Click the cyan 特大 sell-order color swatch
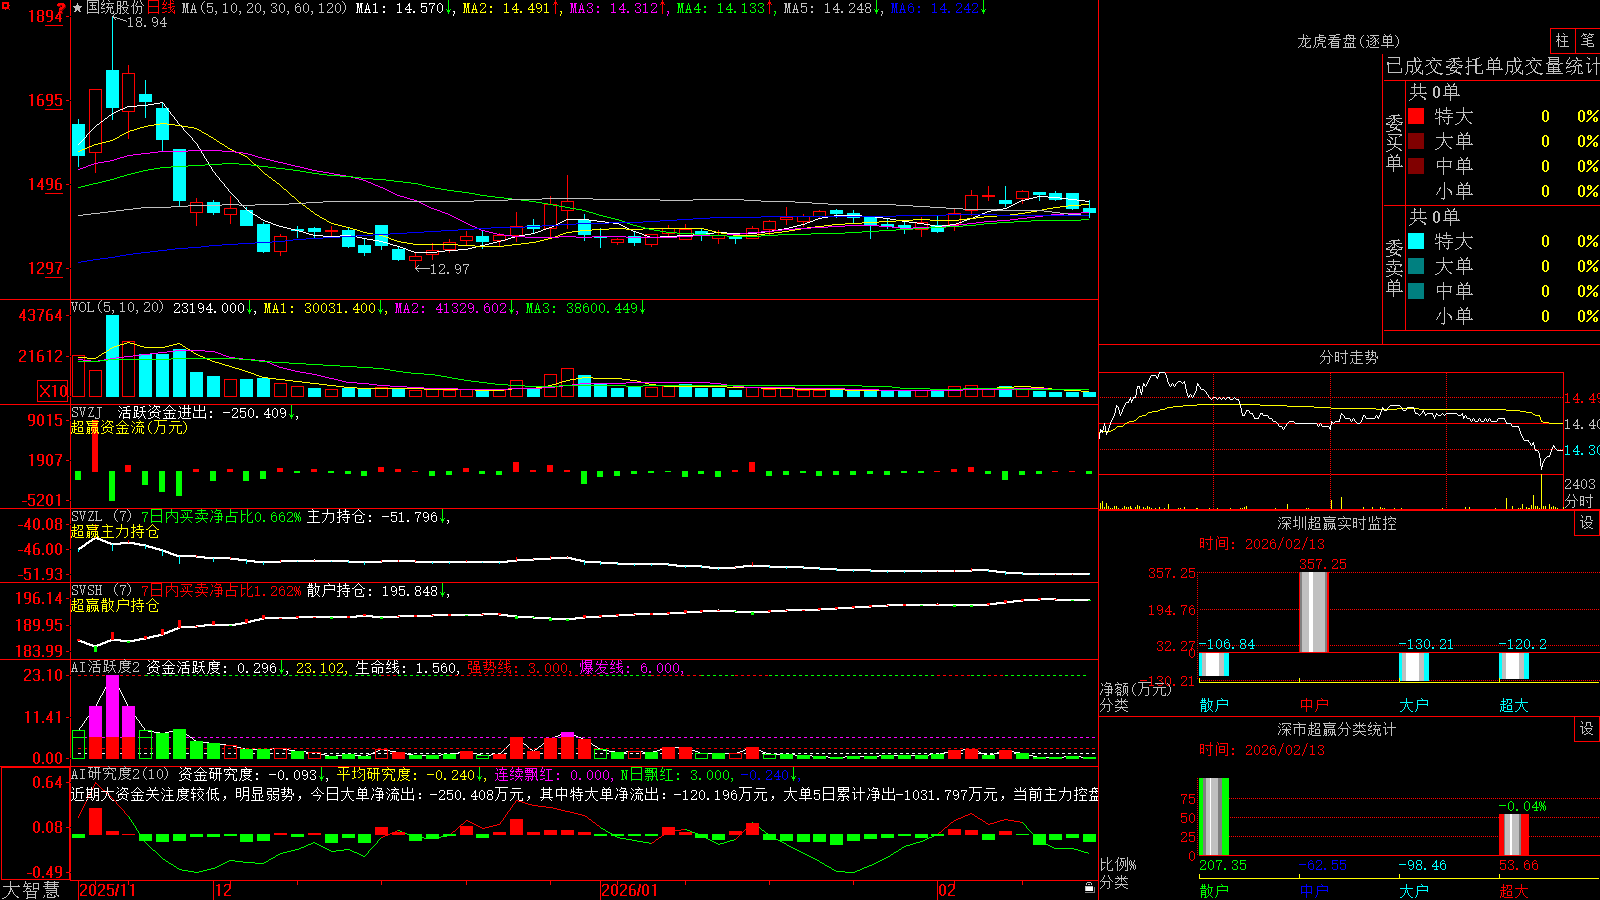This screenshot has width=1600, height=900. click(1416, 241)
